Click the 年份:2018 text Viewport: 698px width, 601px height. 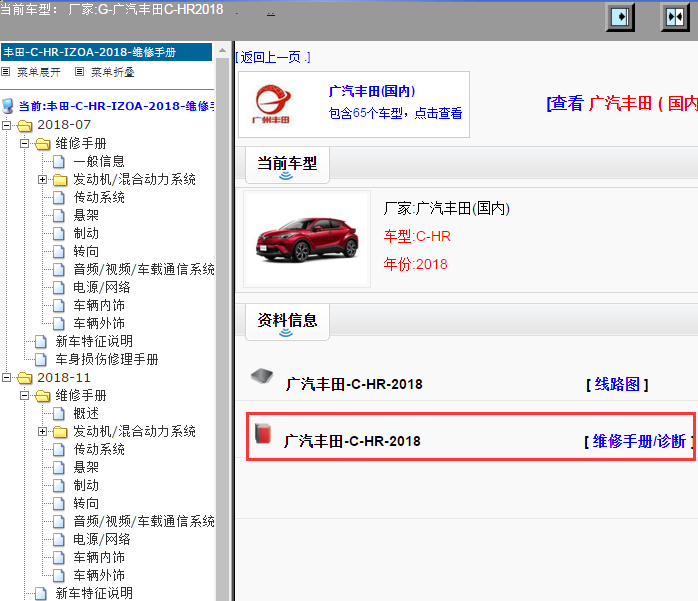[415, 264]
